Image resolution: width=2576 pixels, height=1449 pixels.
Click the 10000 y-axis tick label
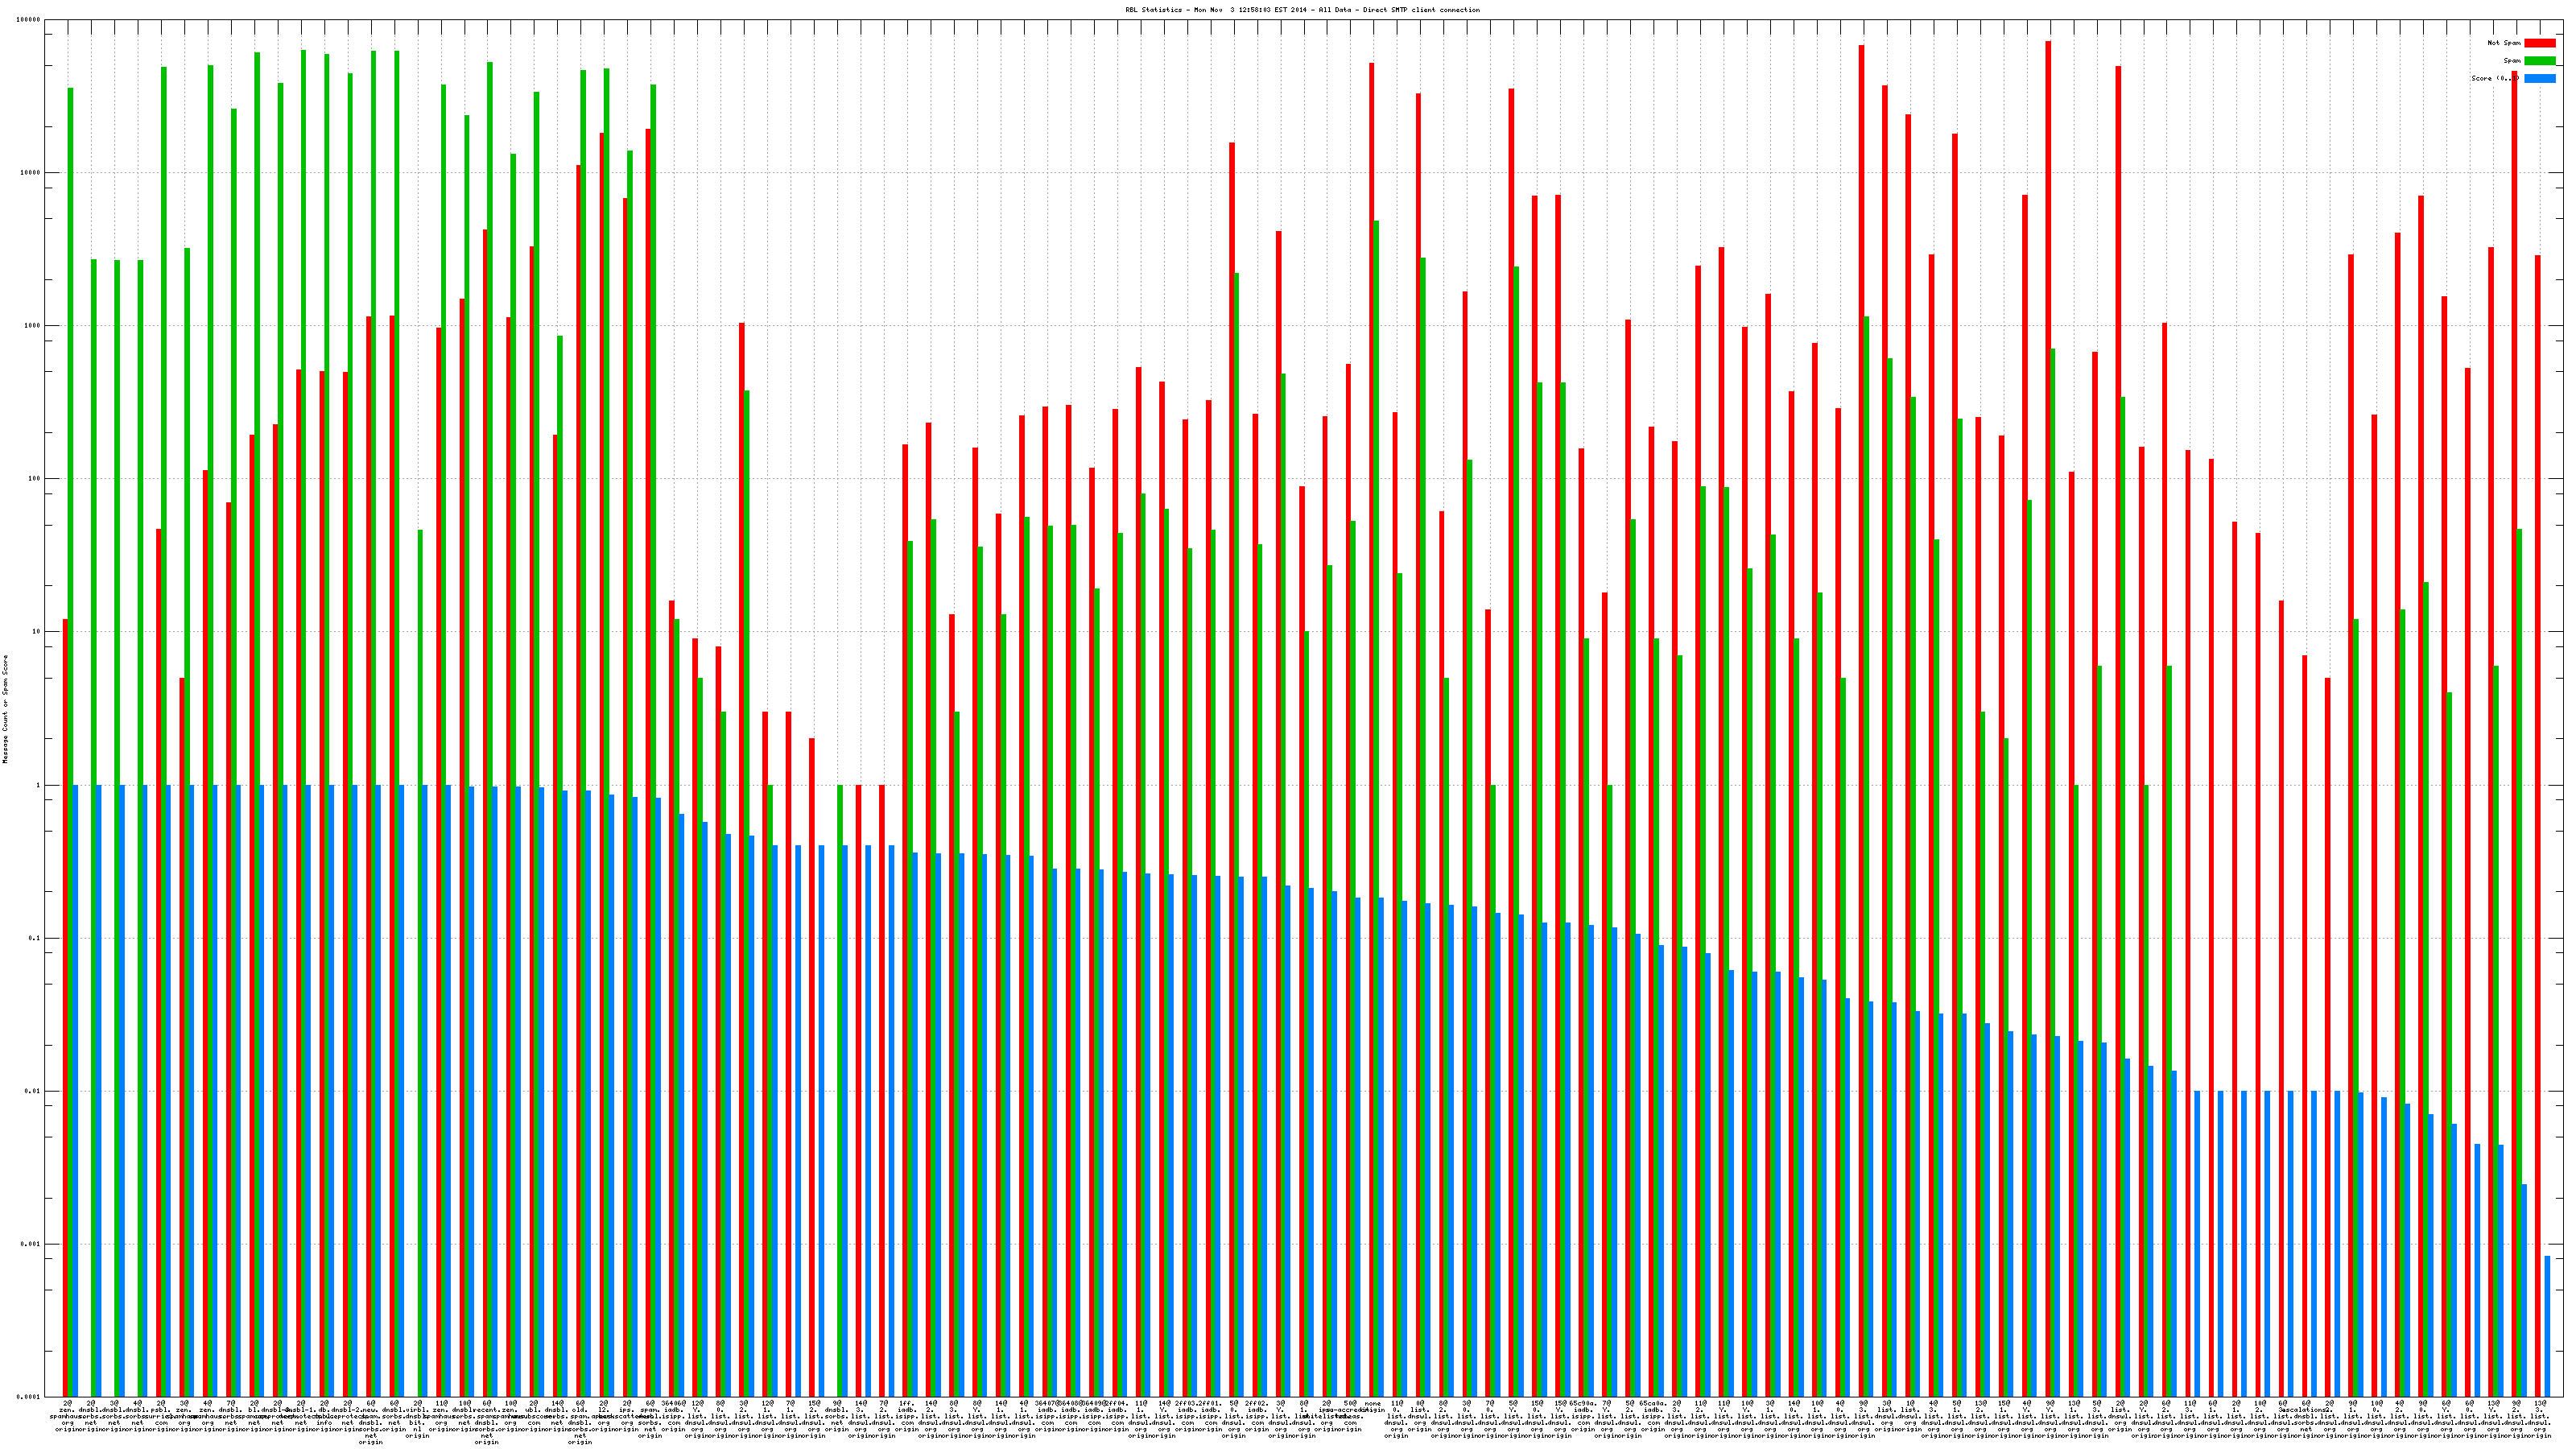[31, 173]
